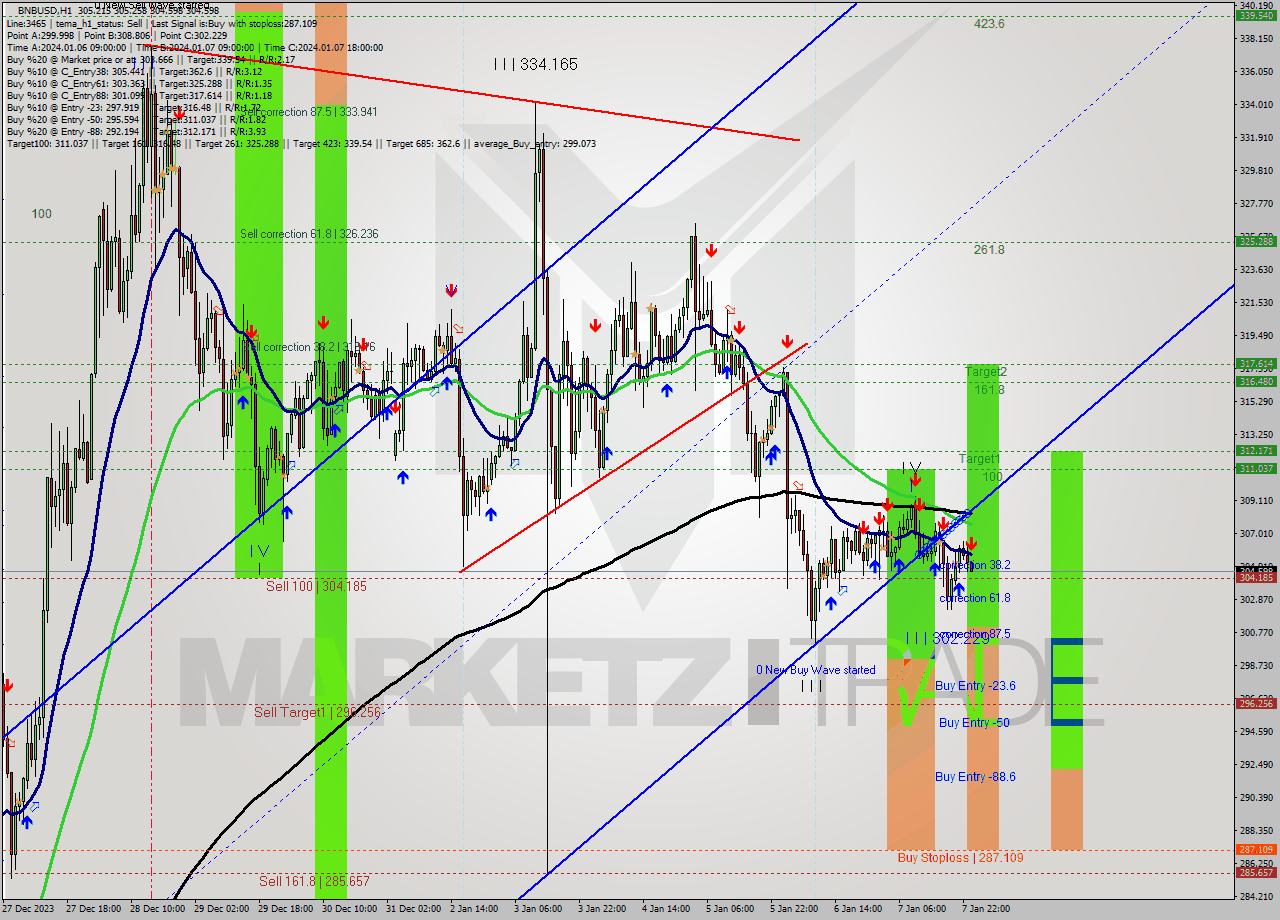Click the green 316.480 price tag
Screen dimensions: 1280x920
pyautogui.click(x=1256, y=381)
